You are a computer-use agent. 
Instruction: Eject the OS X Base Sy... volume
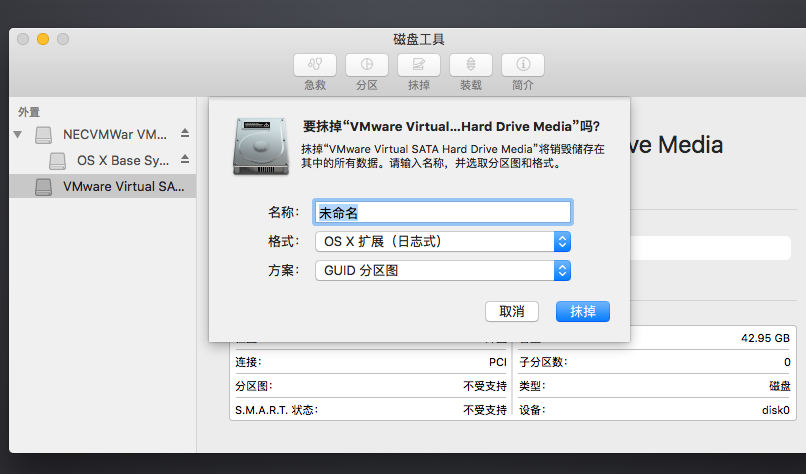pyautogui.click(x=184, y=160)
